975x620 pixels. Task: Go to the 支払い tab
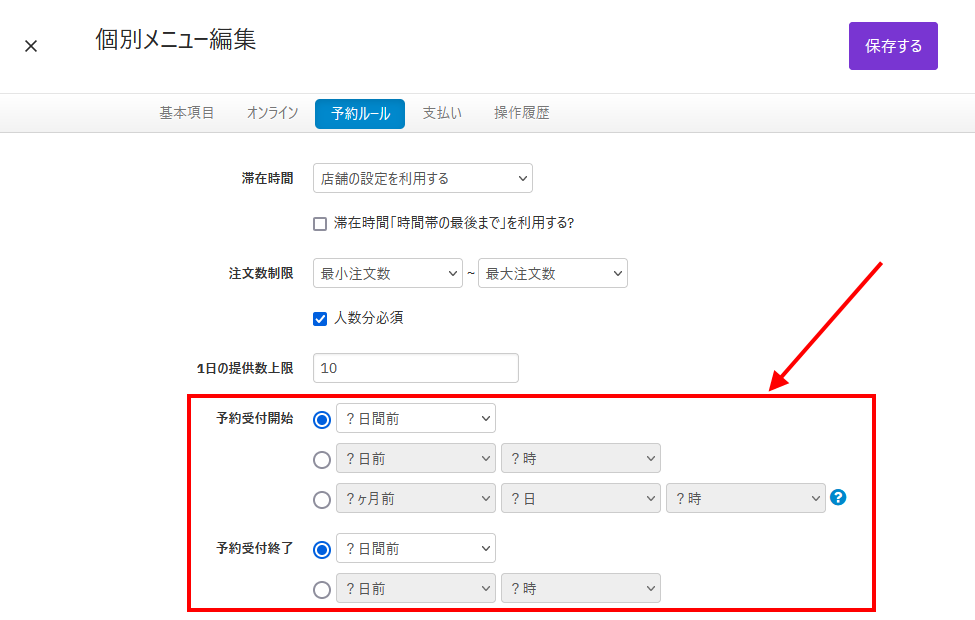click(442, 113)
